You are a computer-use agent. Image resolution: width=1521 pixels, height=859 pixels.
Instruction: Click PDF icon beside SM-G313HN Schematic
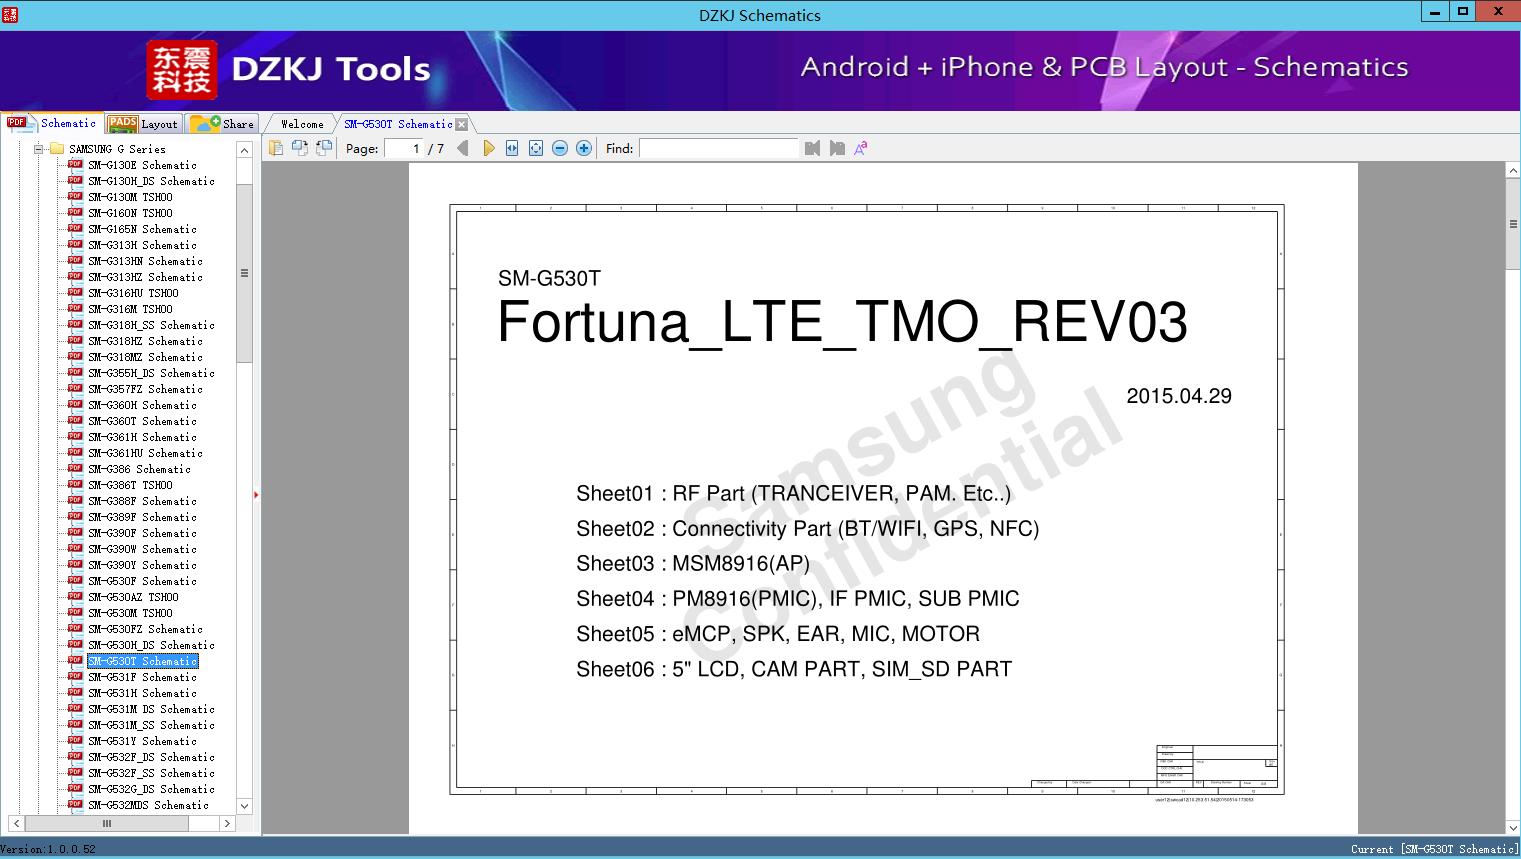[x=75, y=261]
